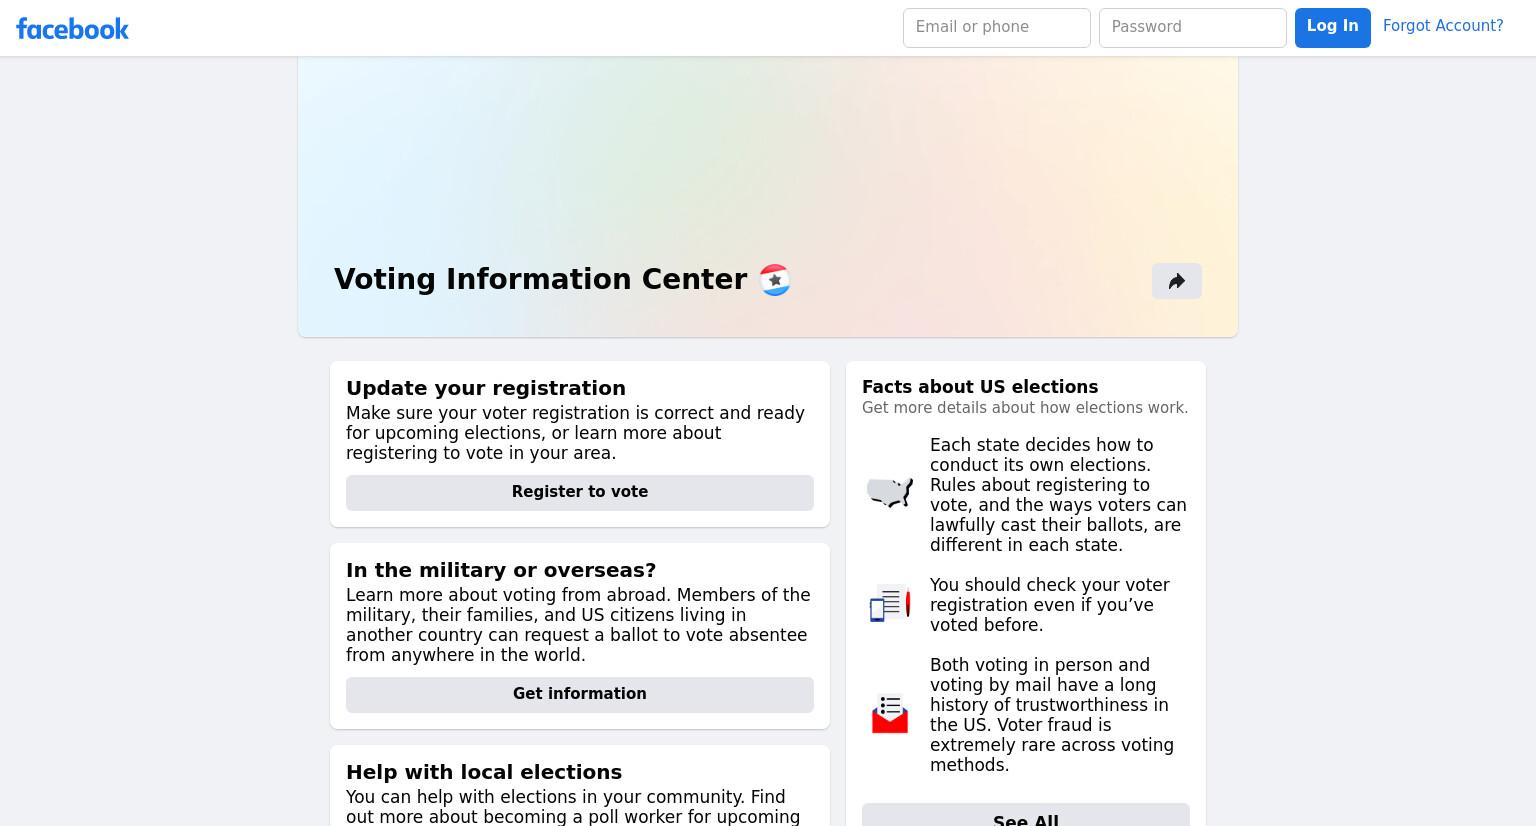Click the mail ballot envelope icon
Screen dimensions: 1536x826
[x=890, y=714]
